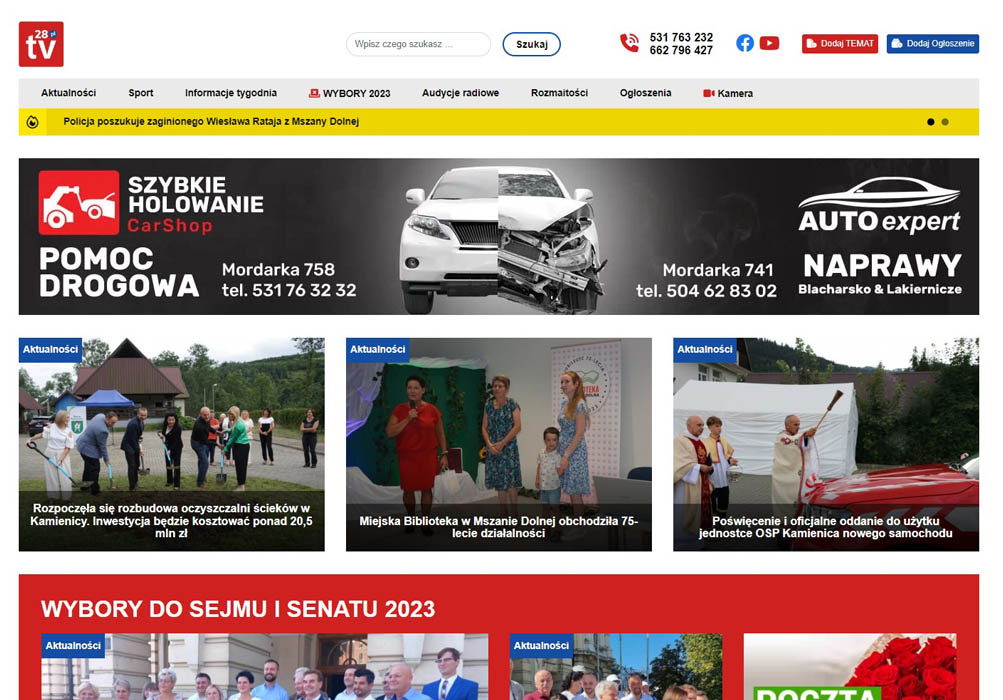Click the search input field
The height and width of the screenshot is (700, 1003).
(418, 44)
